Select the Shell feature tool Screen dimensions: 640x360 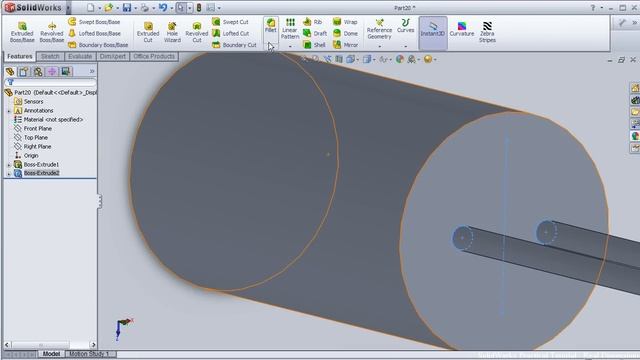314,45
